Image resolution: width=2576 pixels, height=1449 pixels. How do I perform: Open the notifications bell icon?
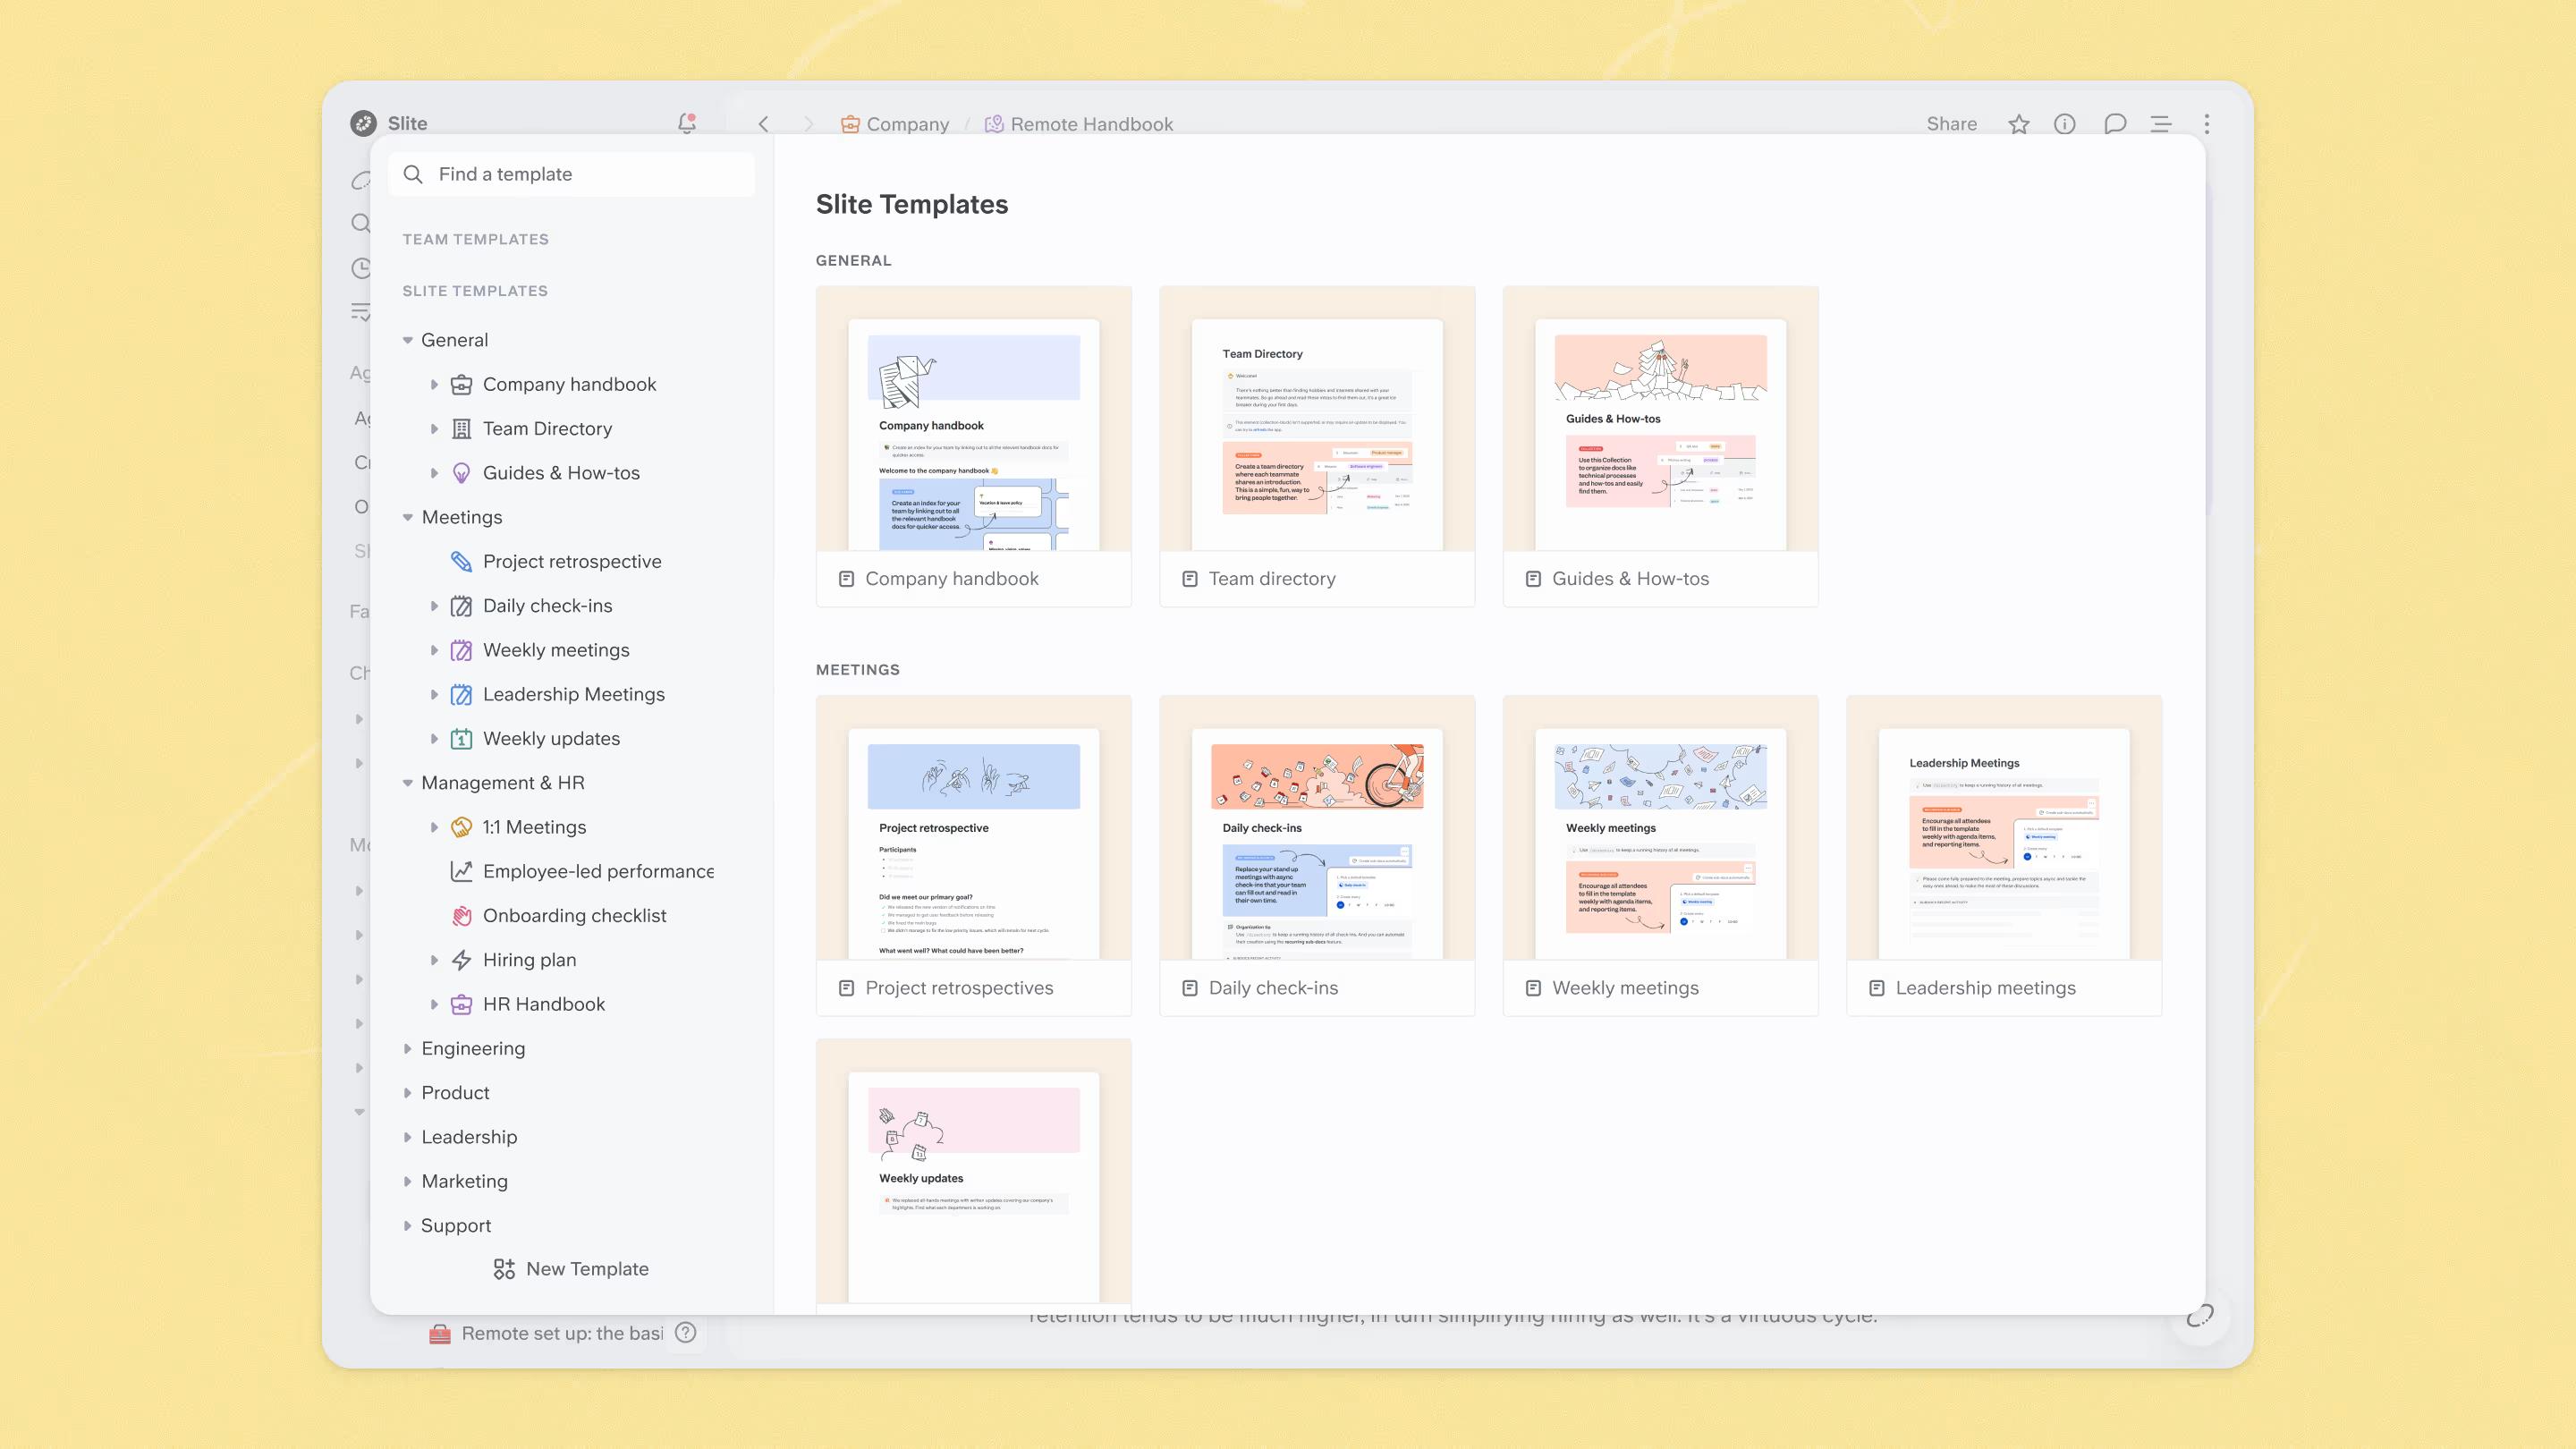point(686,123)
